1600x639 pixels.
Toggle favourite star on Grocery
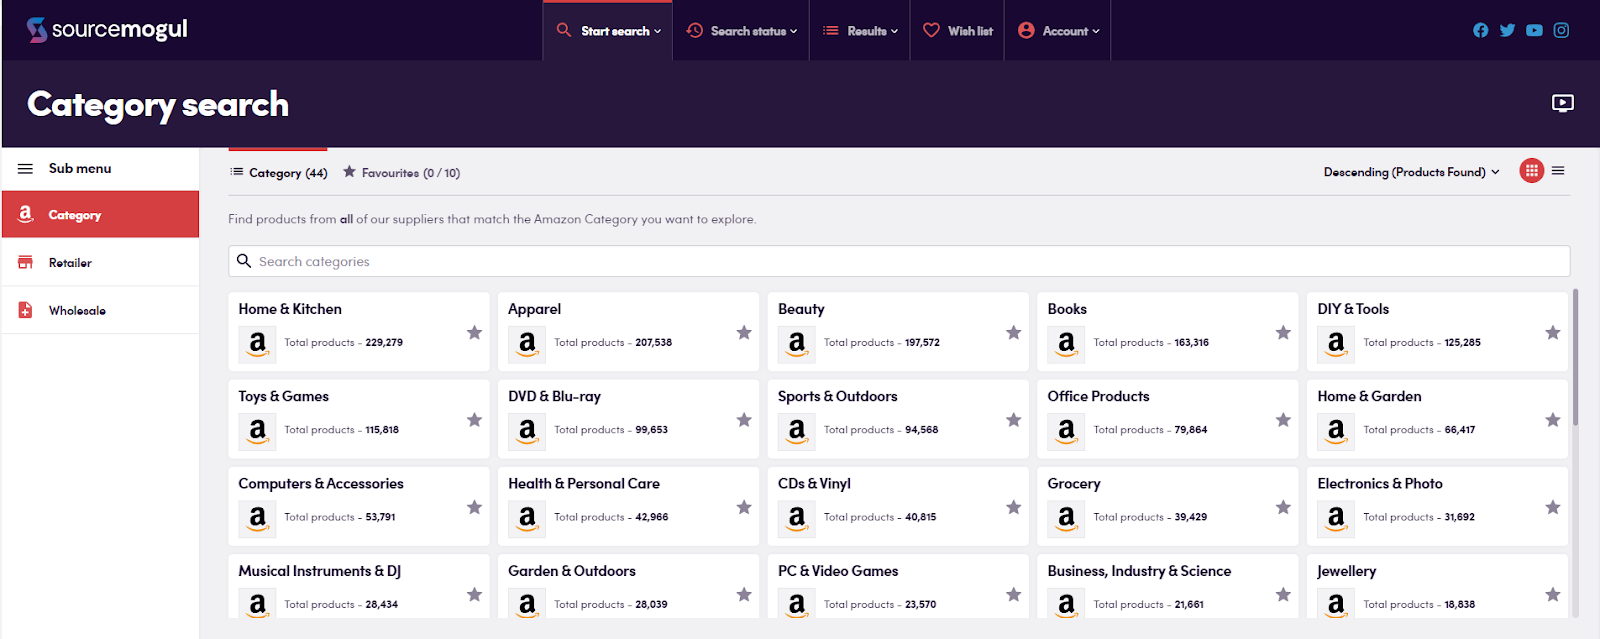click(1283, 508)
